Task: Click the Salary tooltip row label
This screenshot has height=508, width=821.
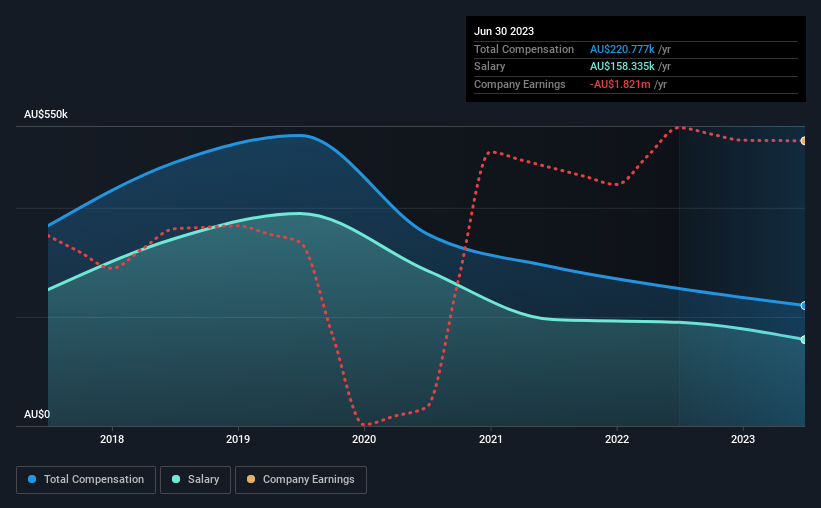Action: tap(490, 67)
